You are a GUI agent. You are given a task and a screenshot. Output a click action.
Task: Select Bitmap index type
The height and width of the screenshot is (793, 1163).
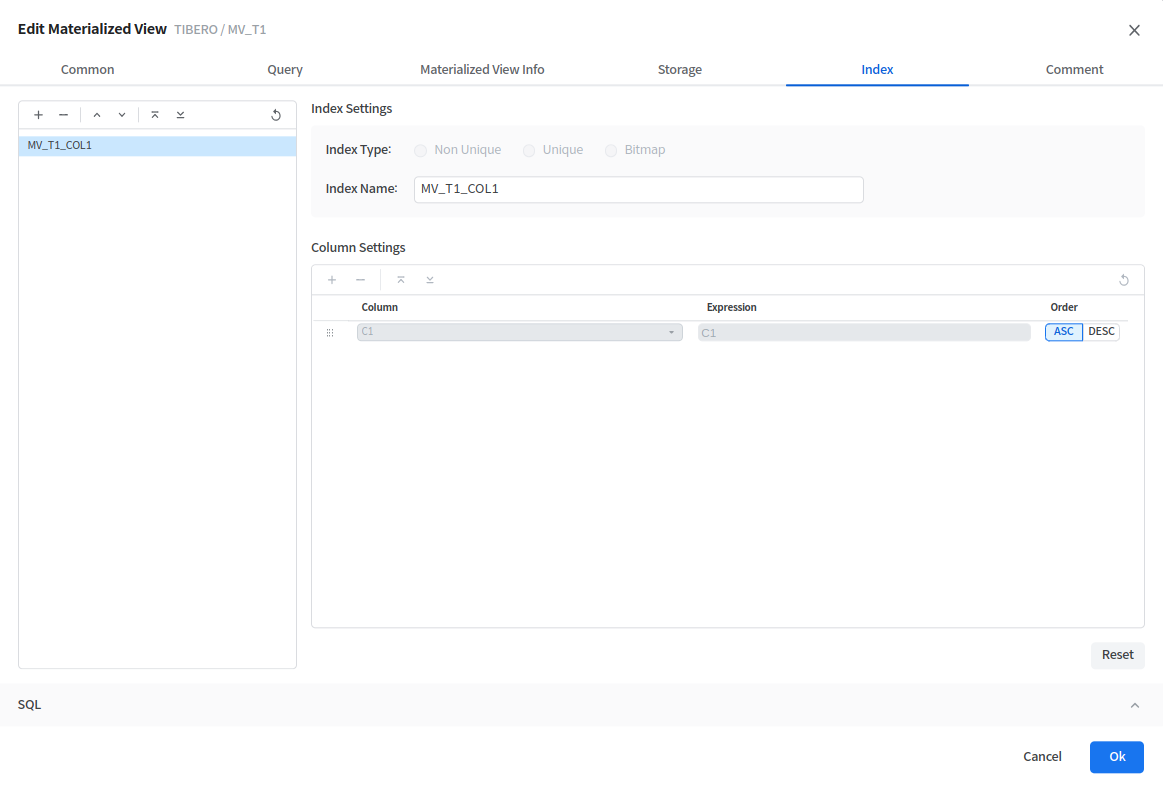tap(611, 150)
